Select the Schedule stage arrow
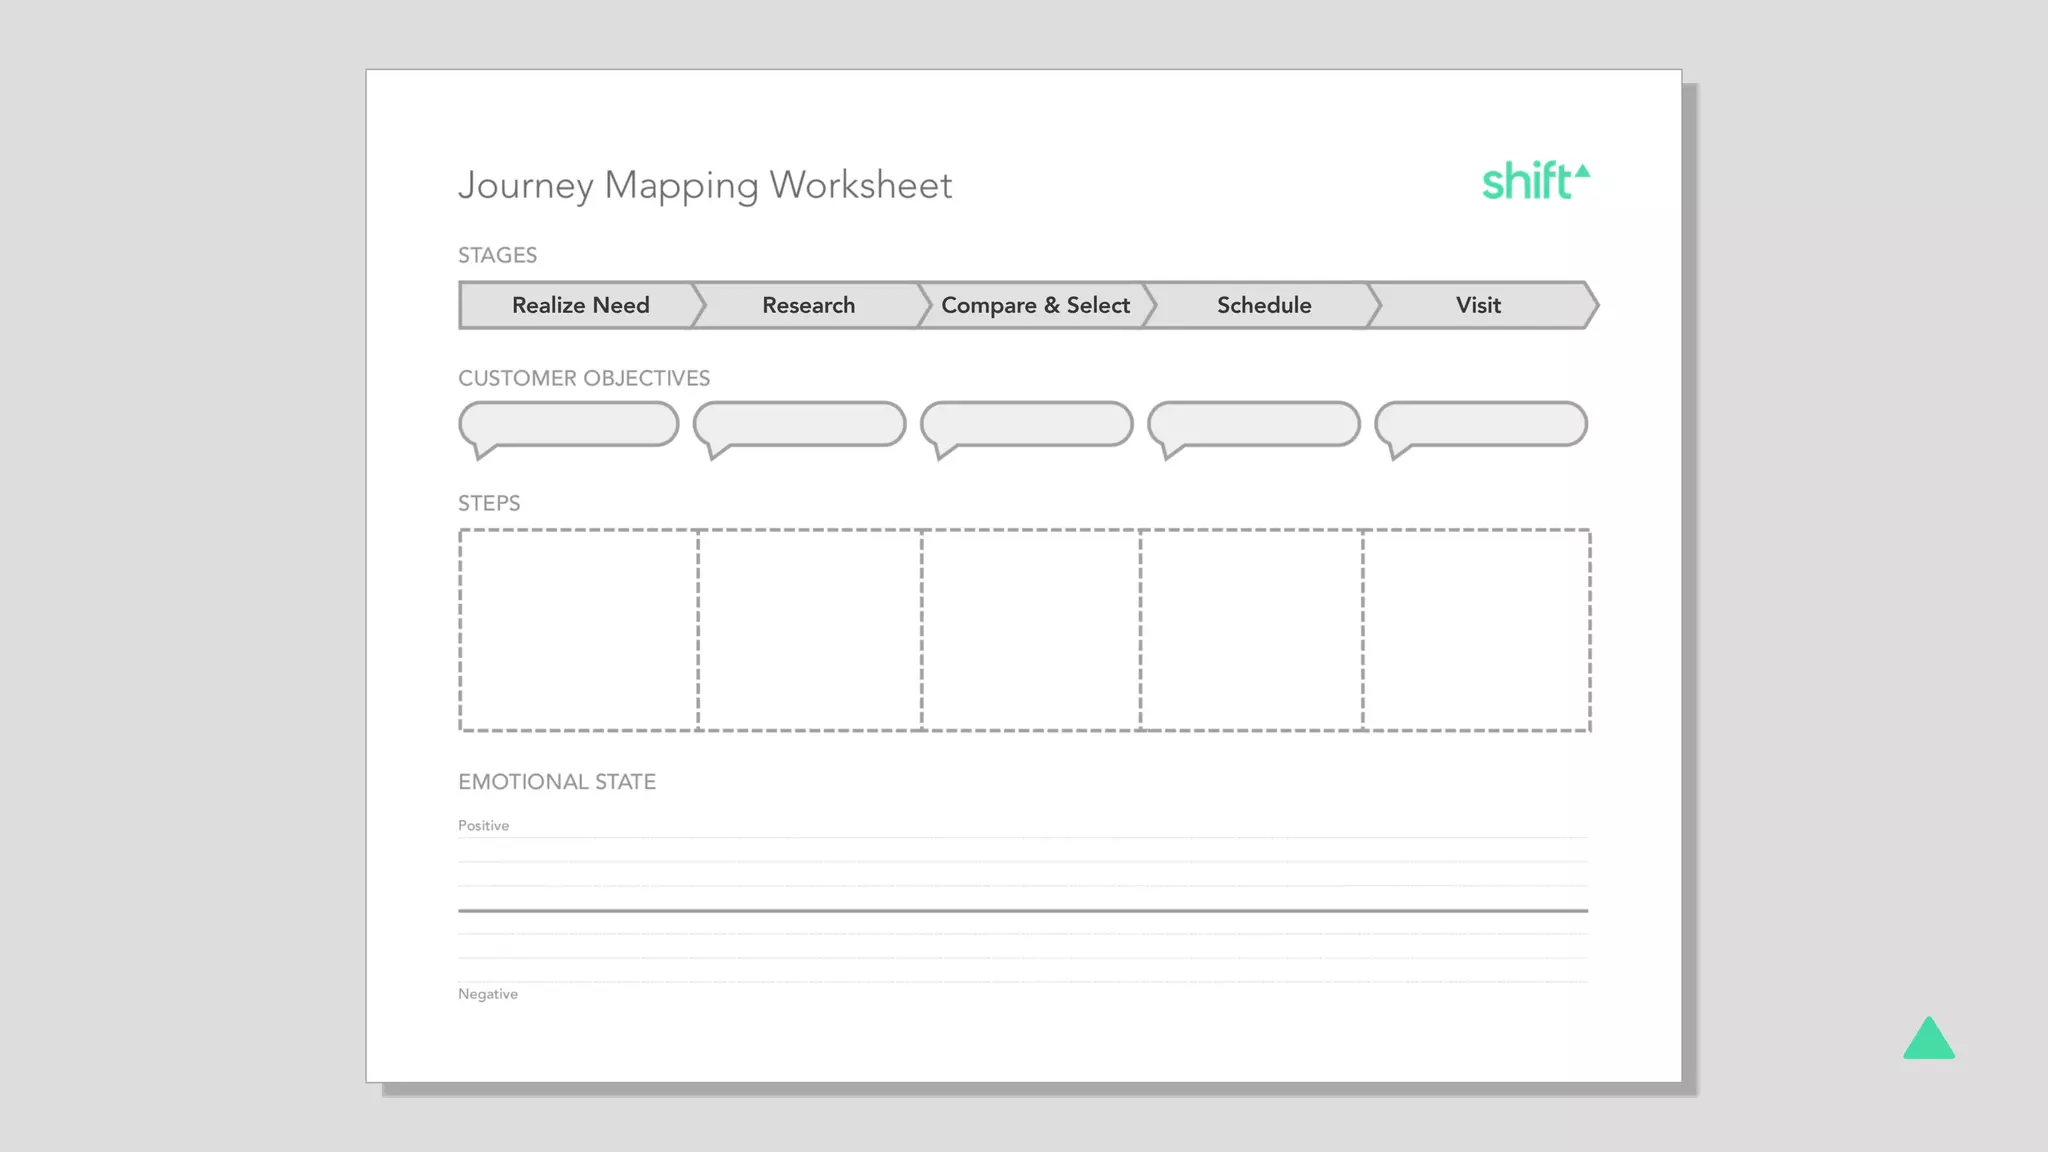This screenshot has height=1152, width=2048. pyautogui.click(x=1263, y=305)
